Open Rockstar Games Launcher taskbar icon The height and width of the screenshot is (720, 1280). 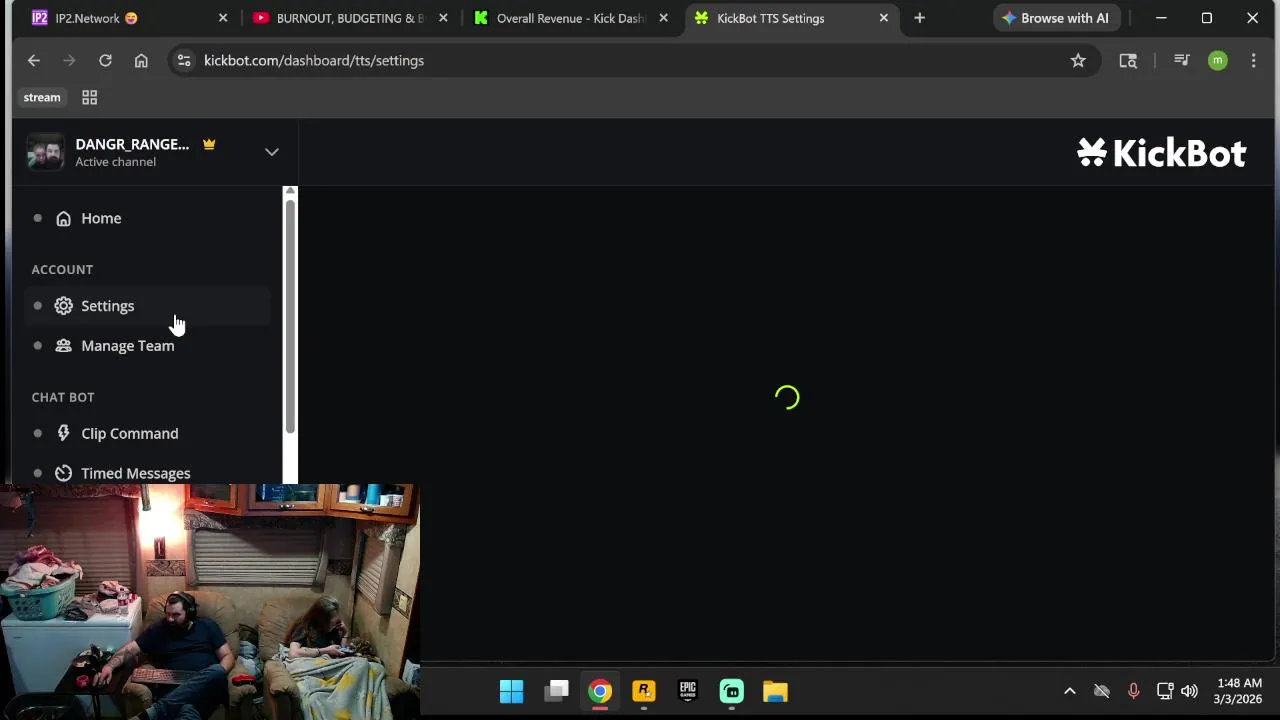click(644, 691)
